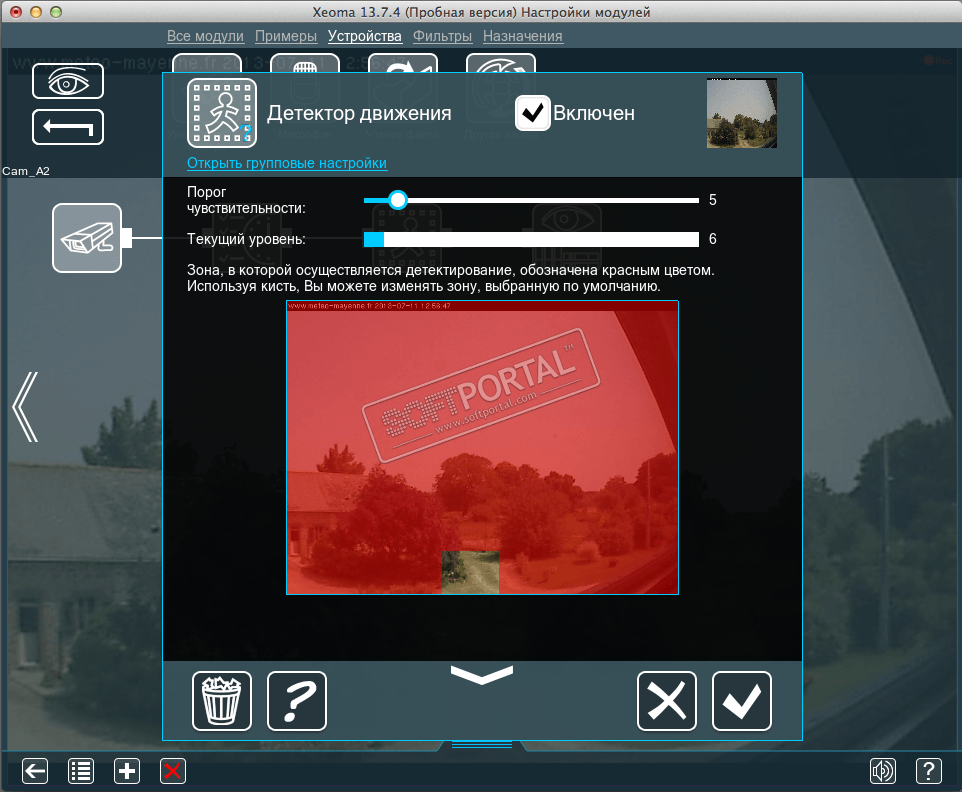This screenshot has width=962, height=792.
Task: Toggle sound with speaker icon
Action: pos(883,771)
